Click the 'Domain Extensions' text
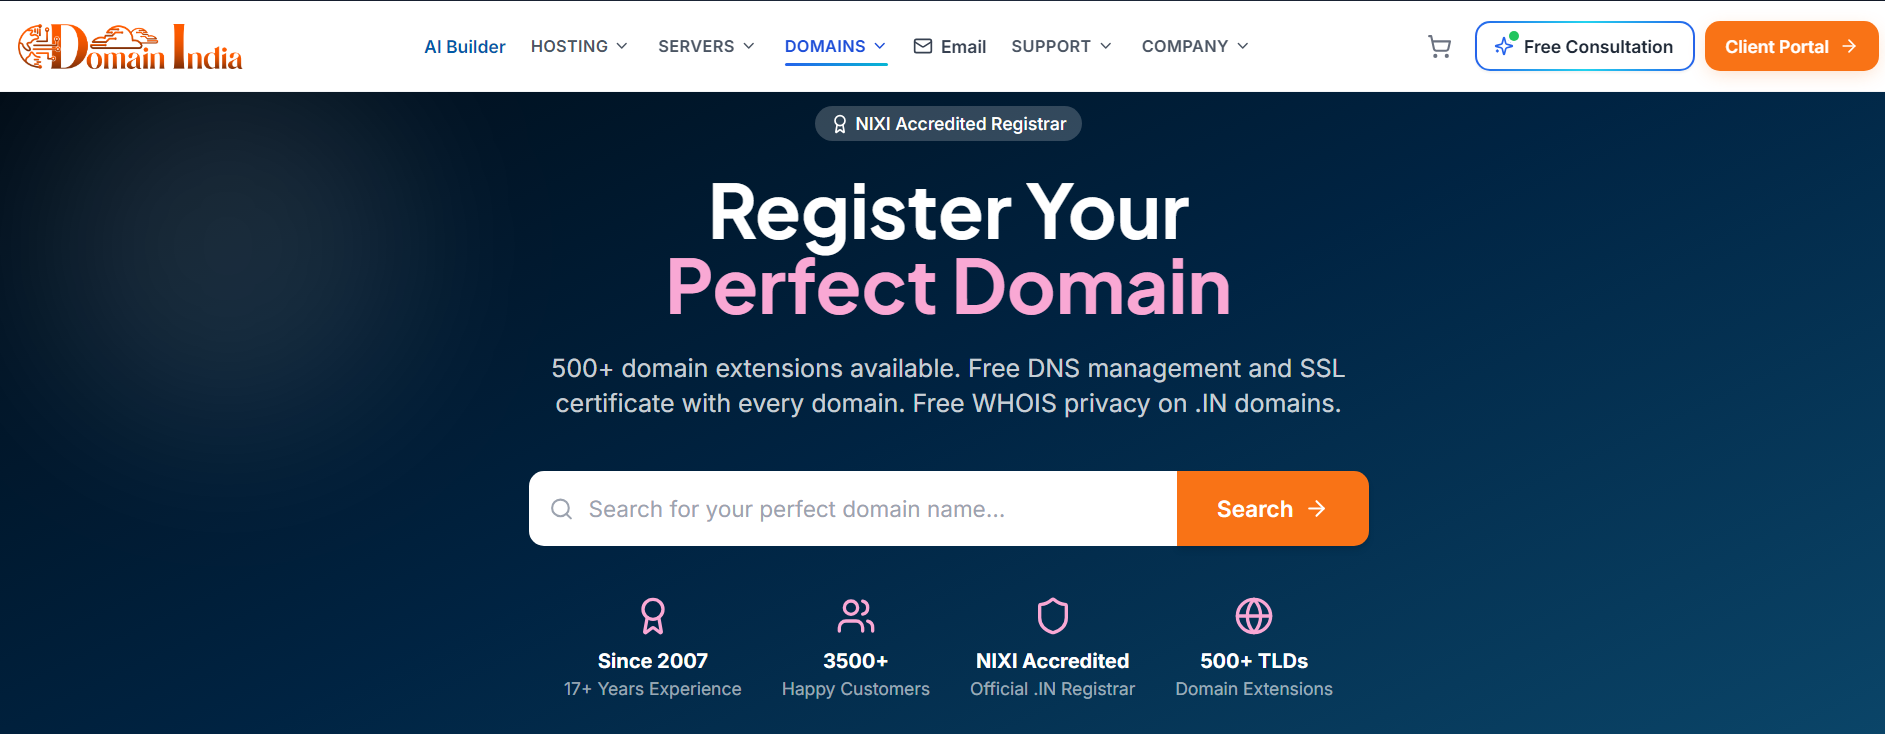 click(x=1254, y=689)
